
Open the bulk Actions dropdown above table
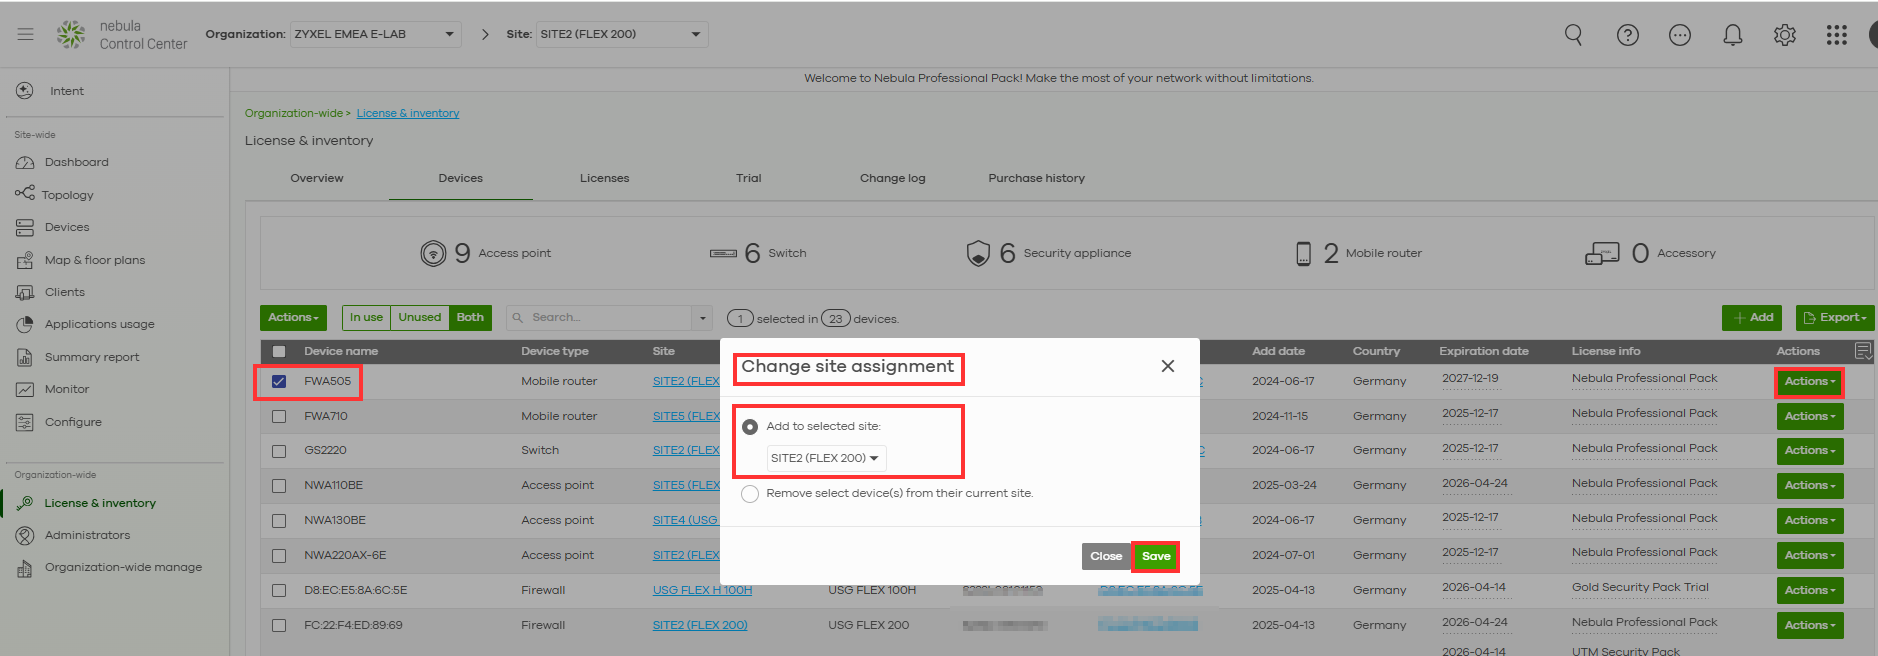293,318
